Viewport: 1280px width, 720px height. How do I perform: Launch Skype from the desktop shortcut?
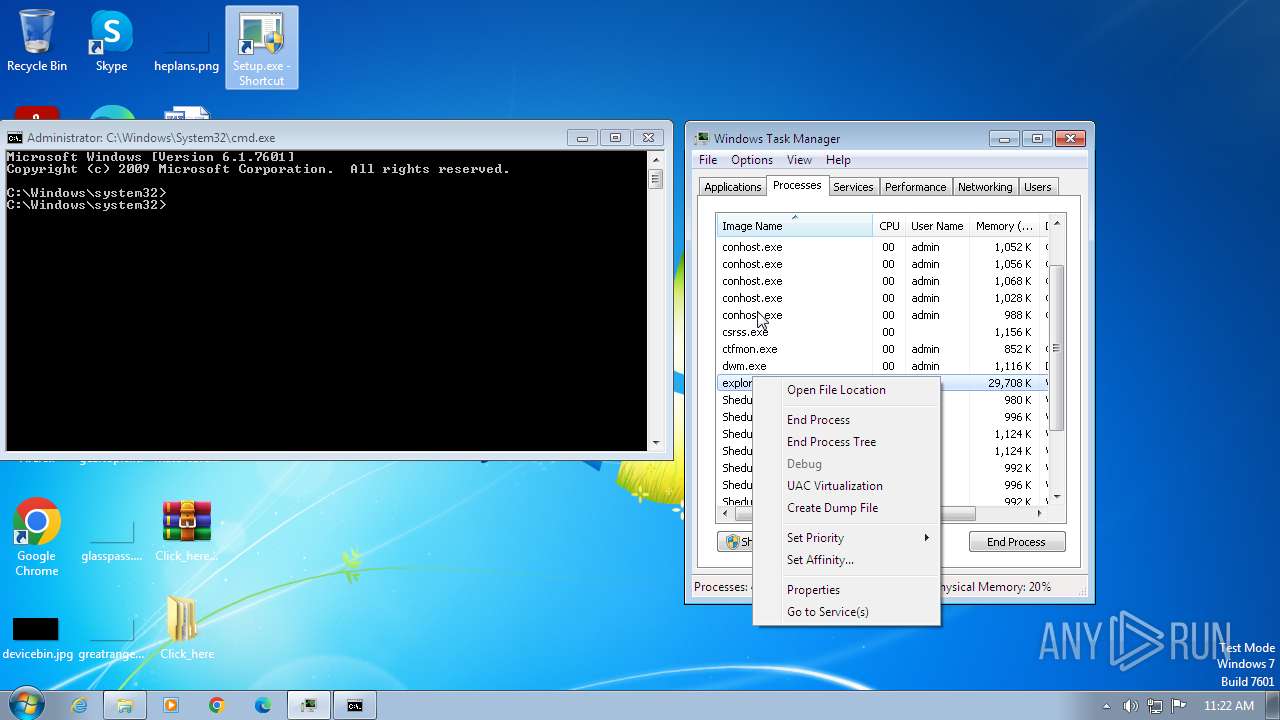click(111, 43)
